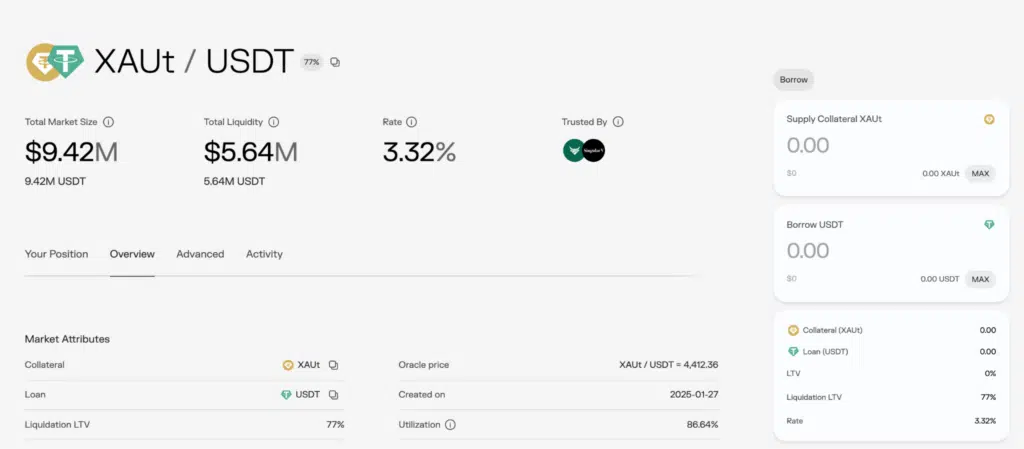Click the info icon beside Rate
The height and width of the screenshot is (449, 1024).
coord(412,122)
